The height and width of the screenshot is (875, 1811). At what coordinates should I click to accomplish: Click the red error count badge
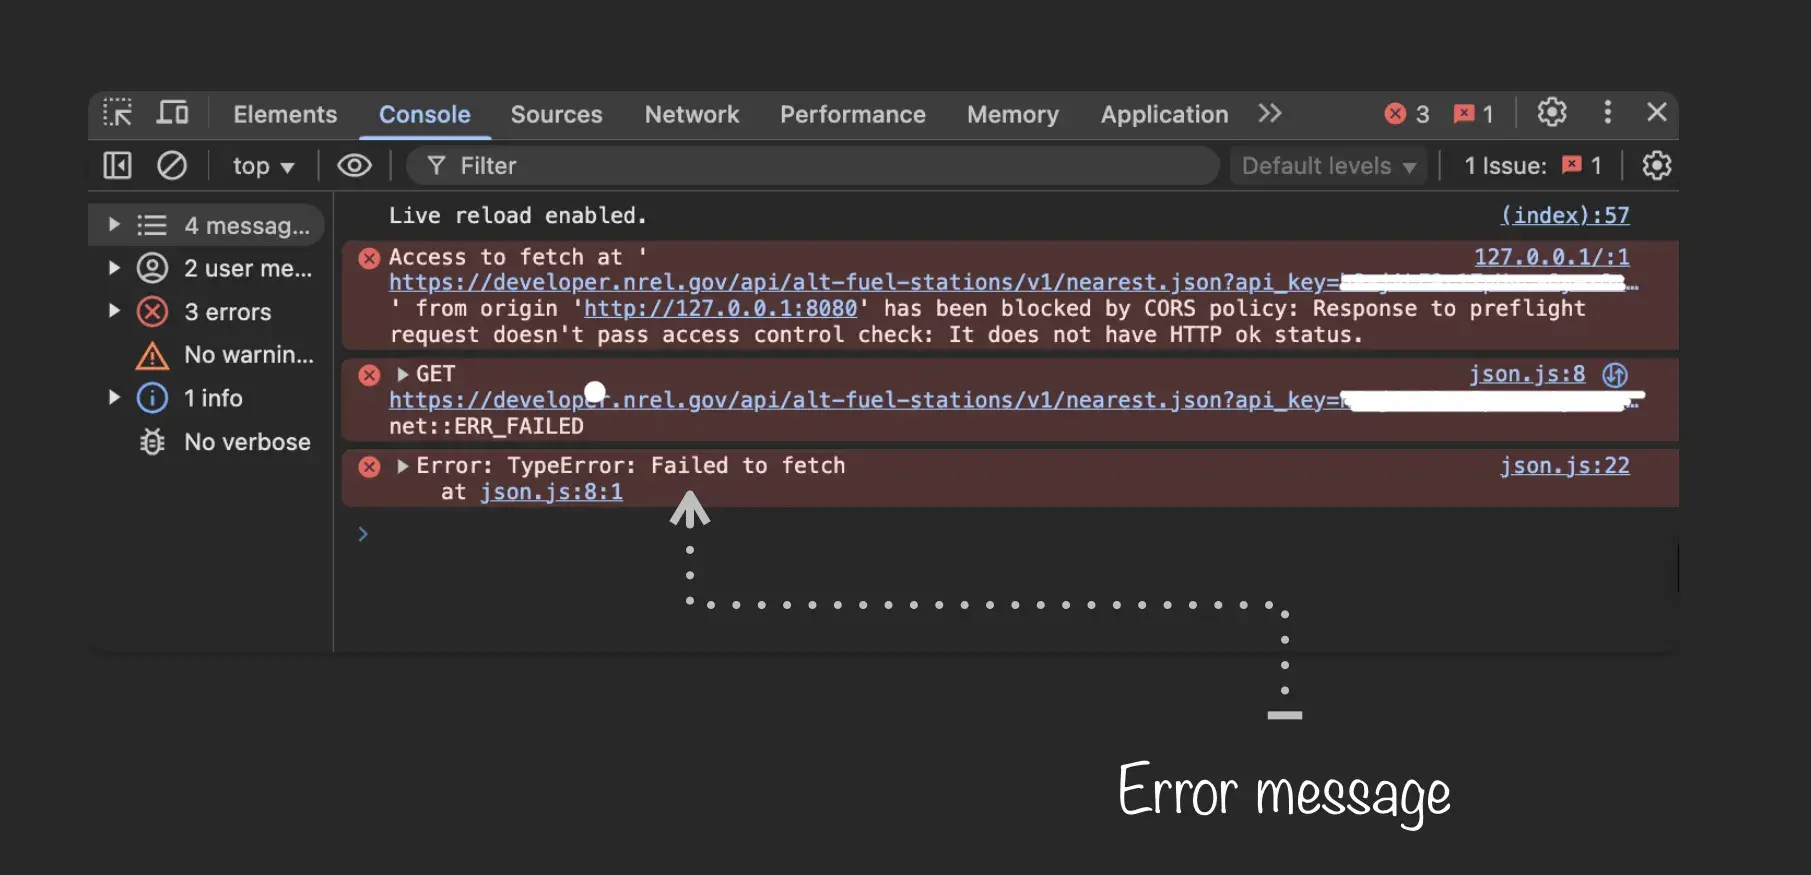[1406, 114]
